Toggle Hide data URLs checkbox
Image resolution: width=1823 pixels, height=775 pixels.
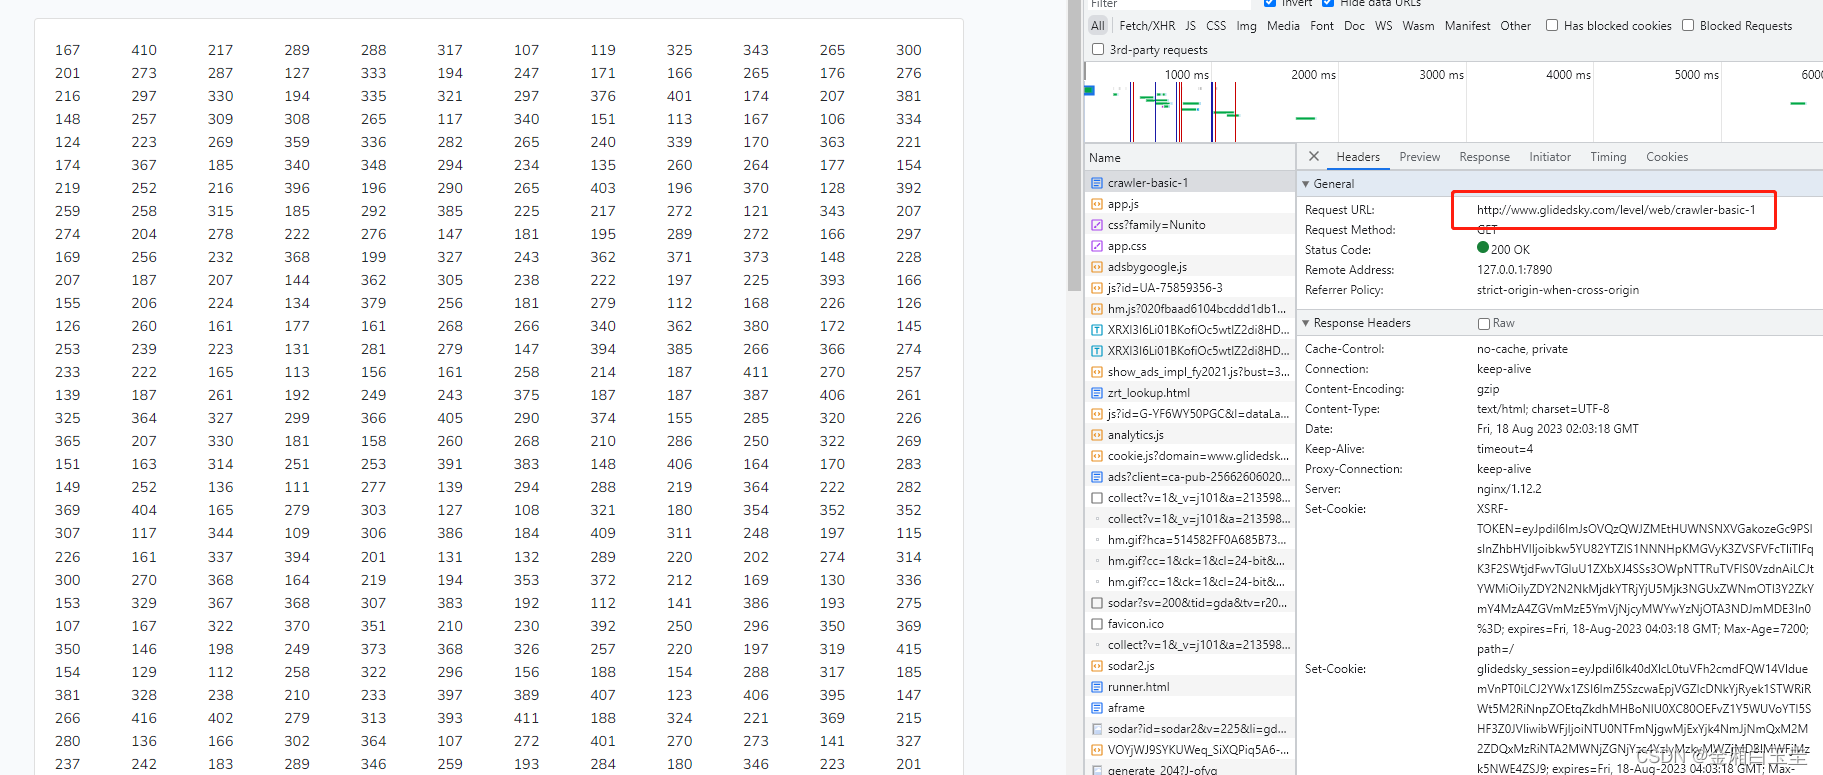1328,3
